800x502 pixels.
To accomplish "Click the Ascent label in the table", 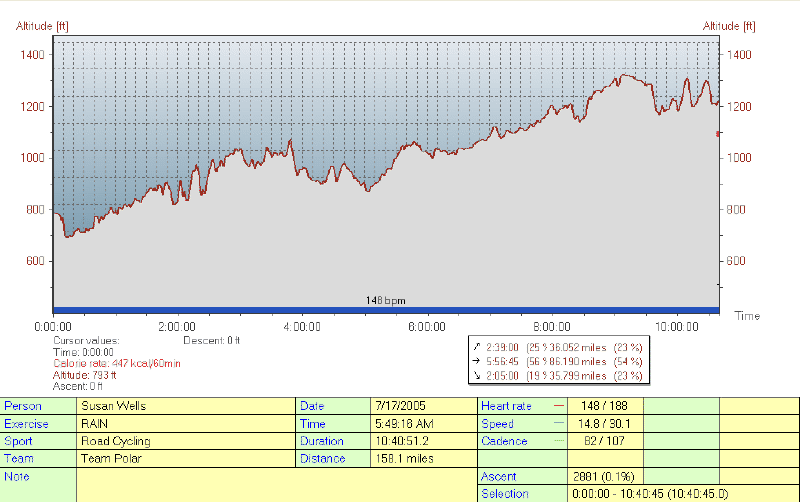I will [499, 476].
